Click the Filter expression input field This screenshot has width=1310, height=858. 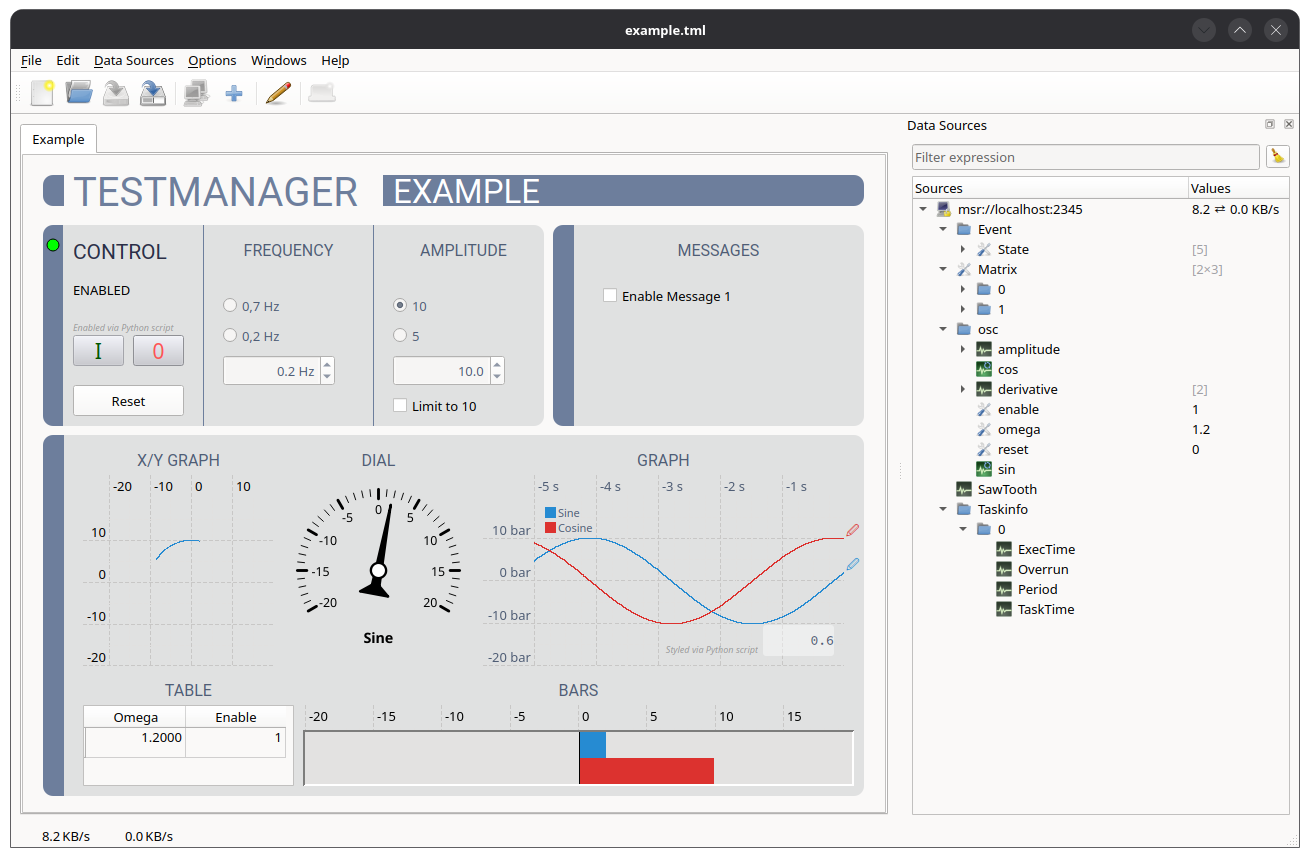tap(1086, 157)
